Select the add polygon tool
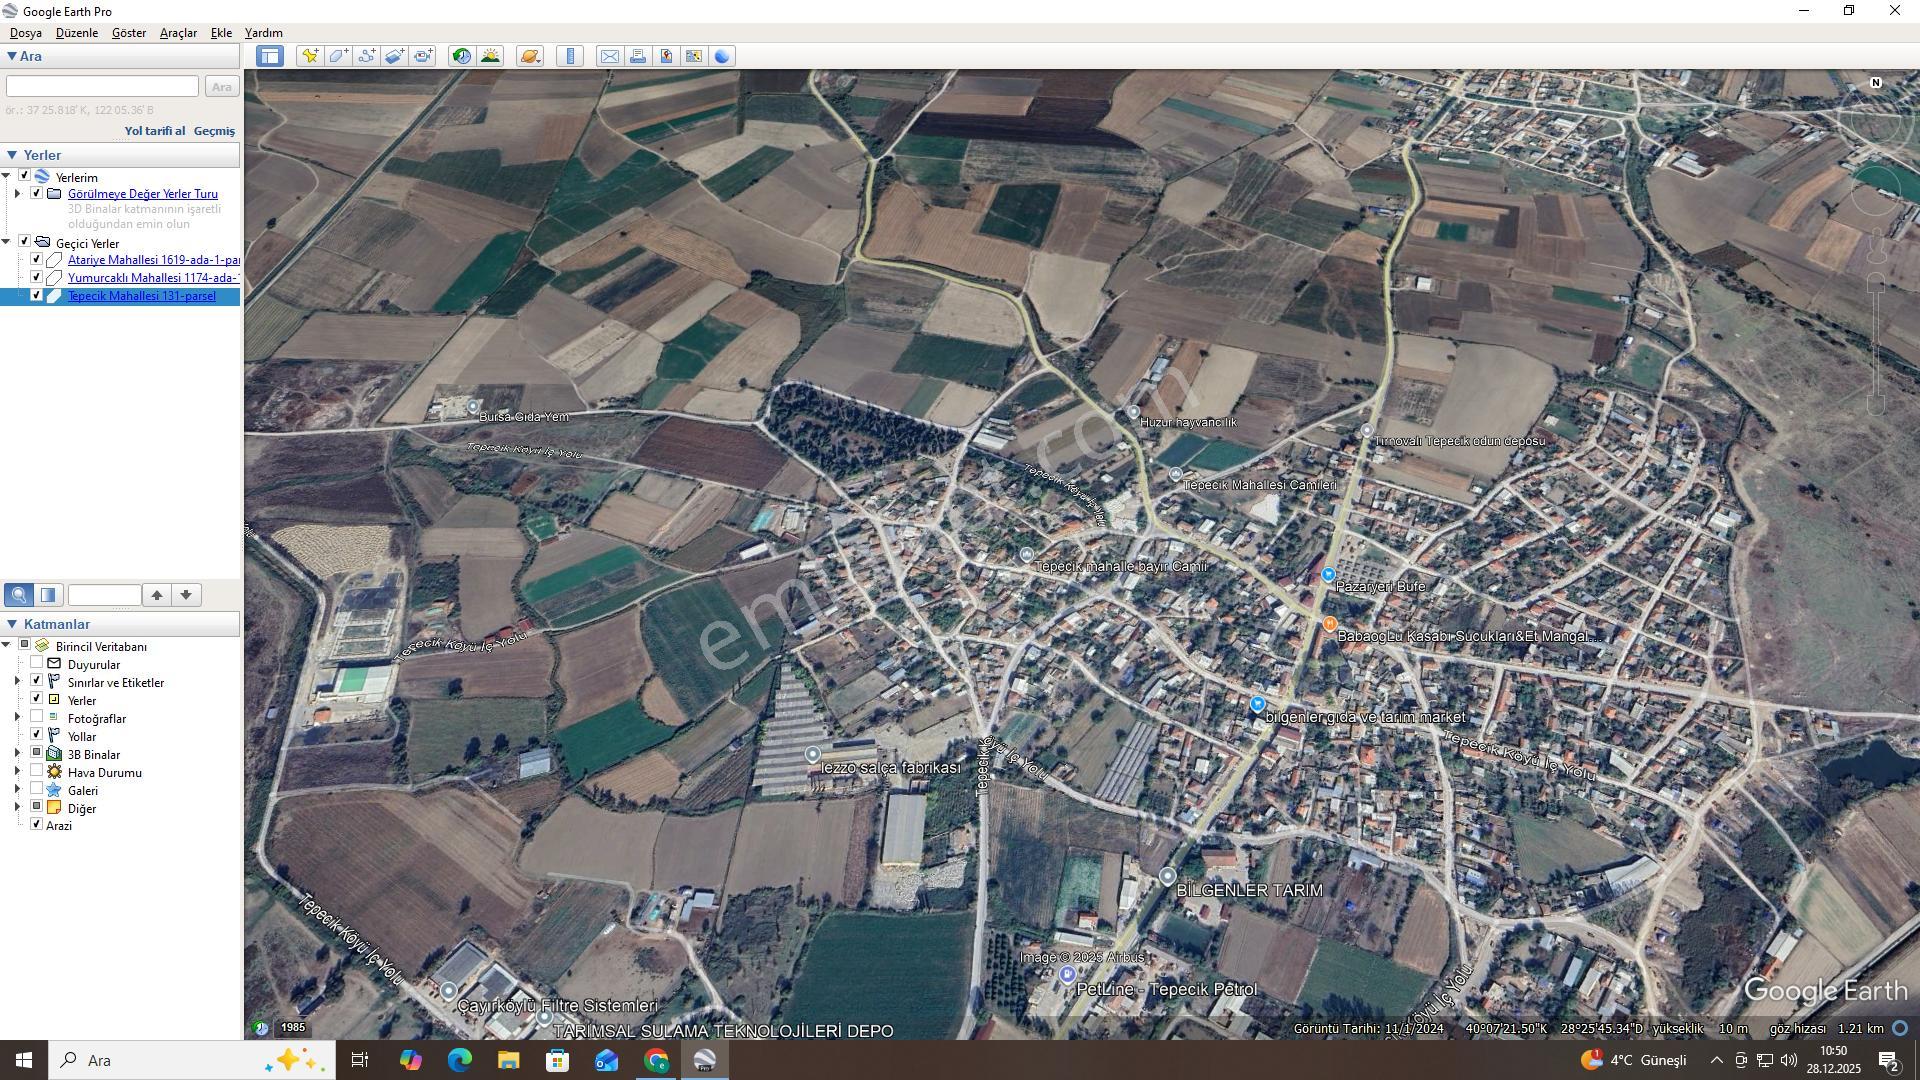 click(x=338, y=56)
